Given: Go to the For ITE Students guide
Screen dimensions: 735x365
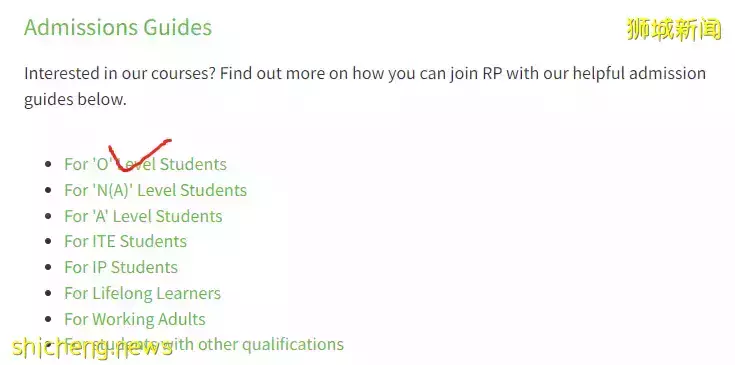Looking at the screenshot, I should pyautogui.click(x=126, y=242).
